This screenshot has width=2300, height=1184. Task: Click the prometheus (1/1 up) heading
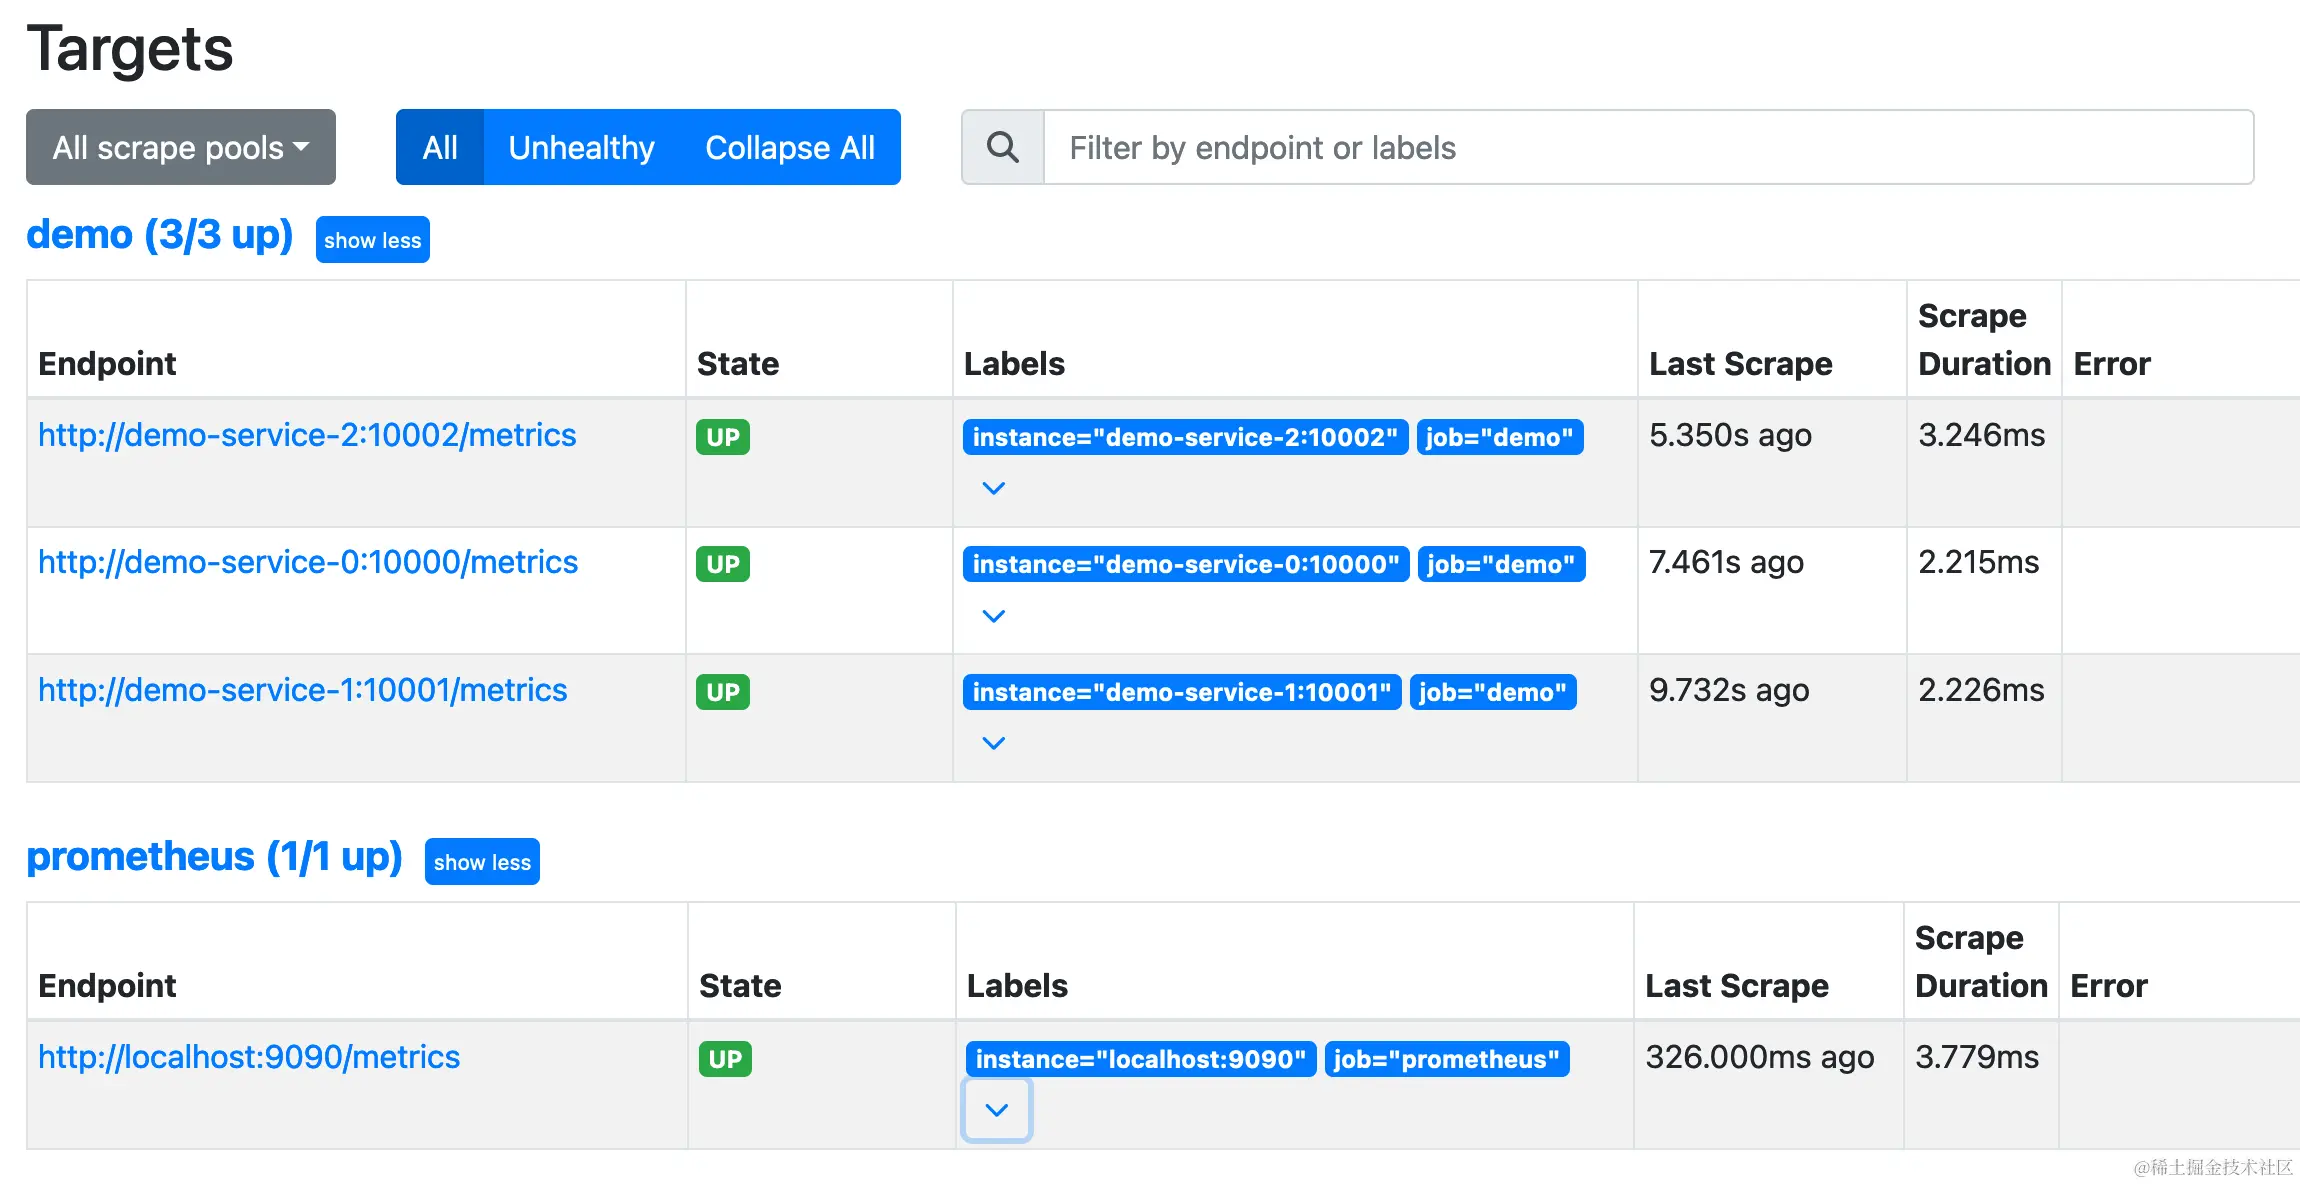pyautogui.click(x=214, y=857)
